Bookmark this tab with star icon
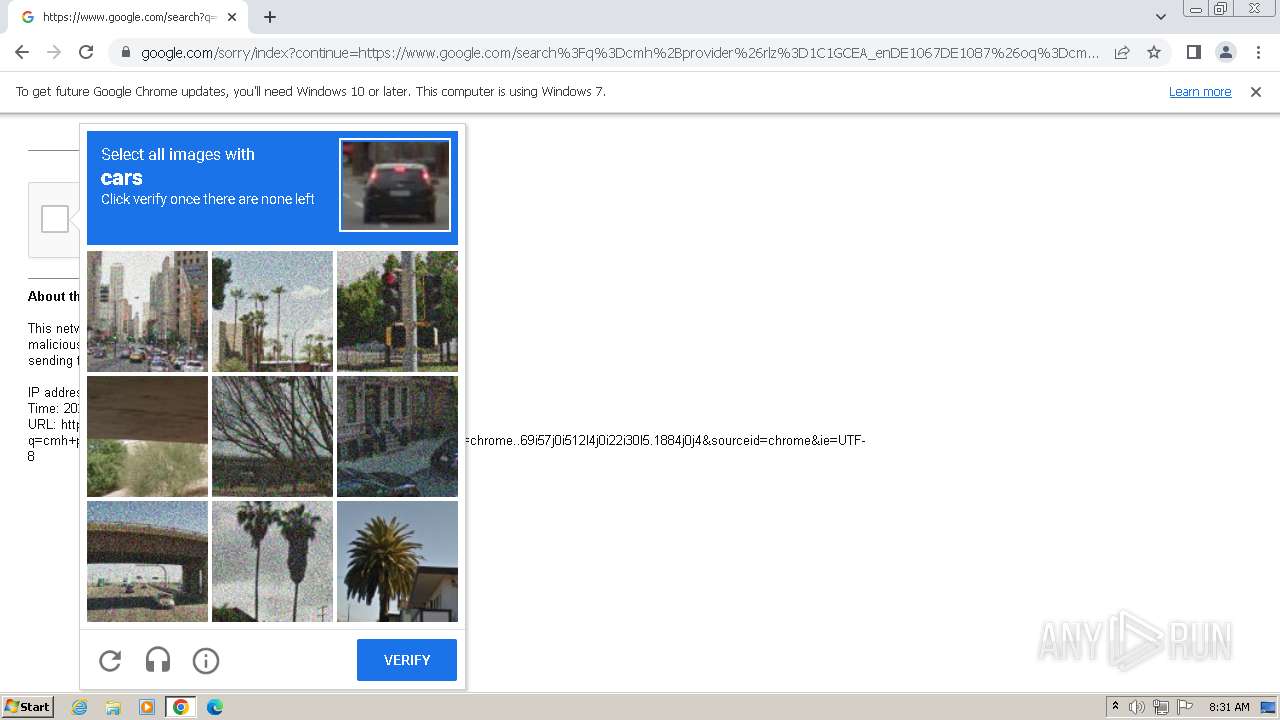The width and height of the screenshot is (1280, 720). (1154, 52)
